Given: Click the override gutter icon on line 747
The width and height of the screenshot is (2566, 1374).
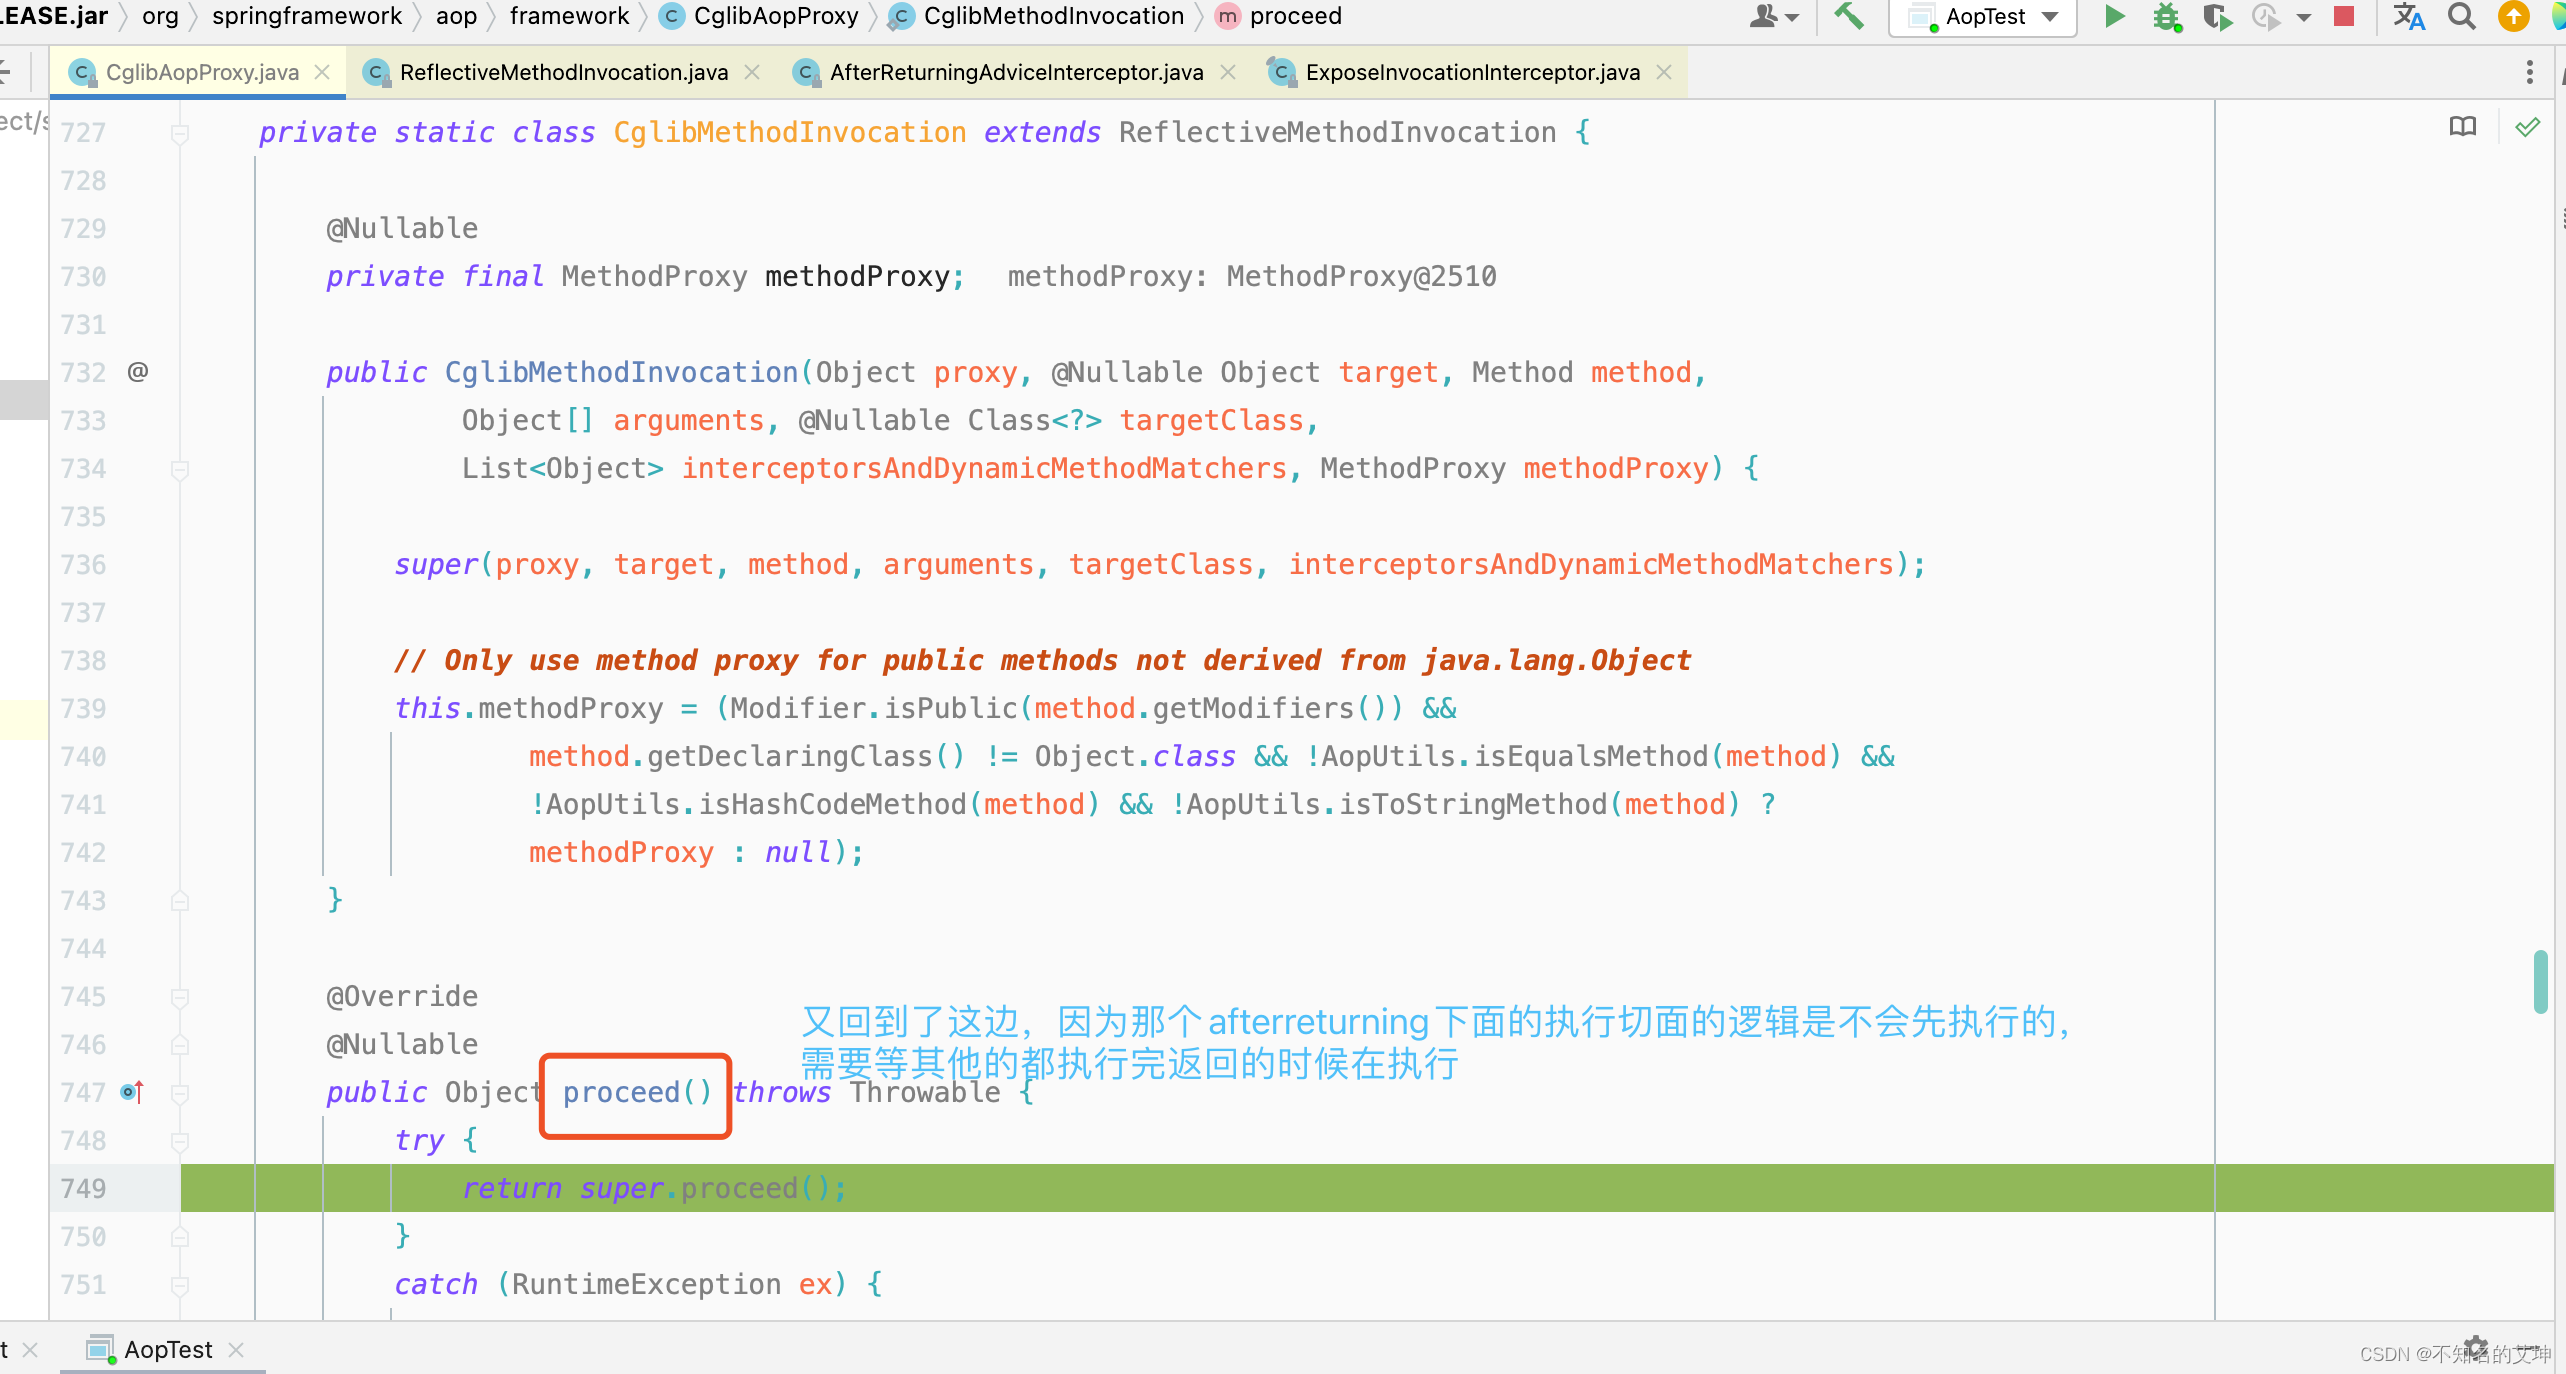Looking at the screenshot, I should click(x=132, y=1092).
